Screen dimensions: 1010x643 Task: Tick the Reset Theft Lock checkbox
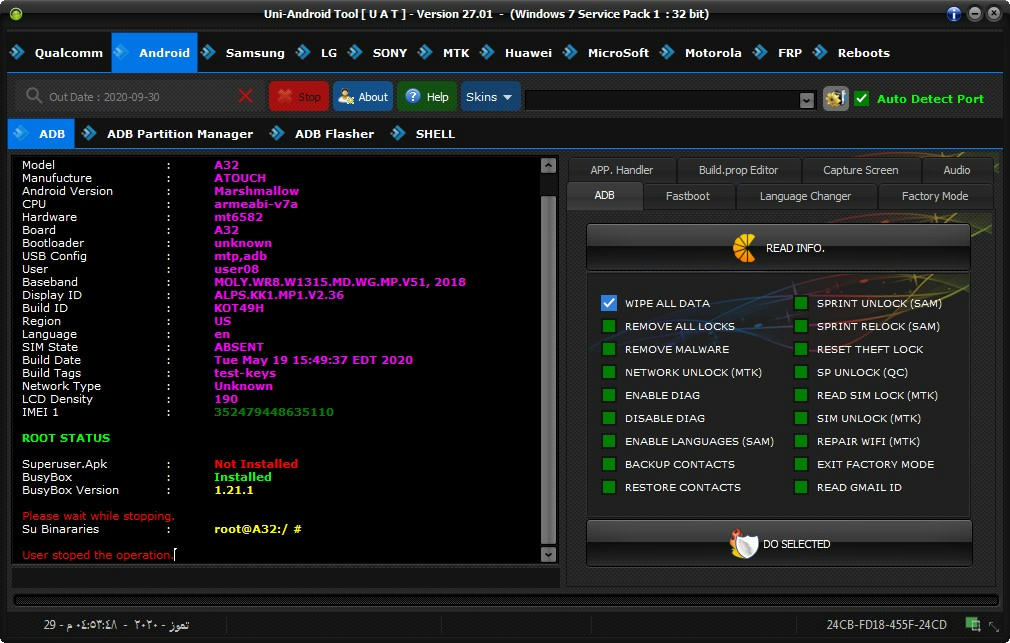point(801,349)
